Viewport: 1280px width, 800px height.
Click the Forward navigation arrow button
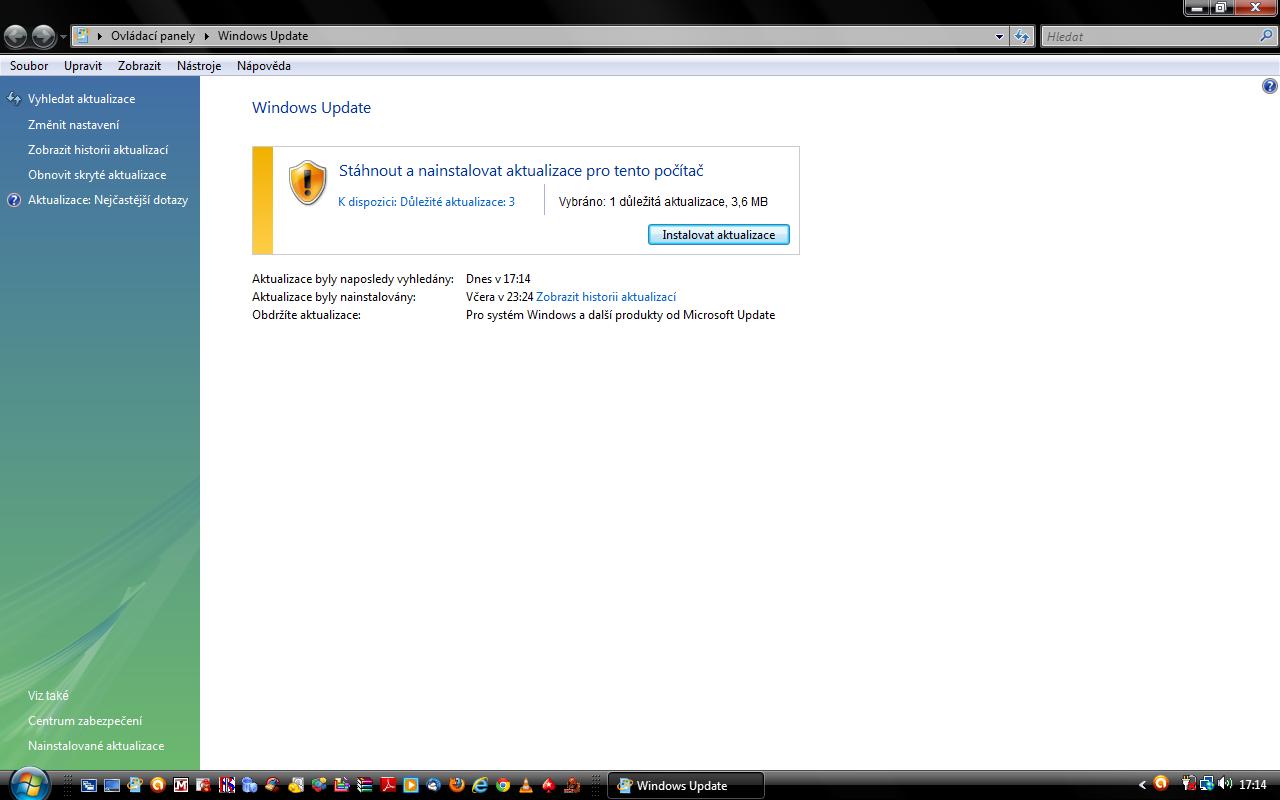click(x=43, y=37)
